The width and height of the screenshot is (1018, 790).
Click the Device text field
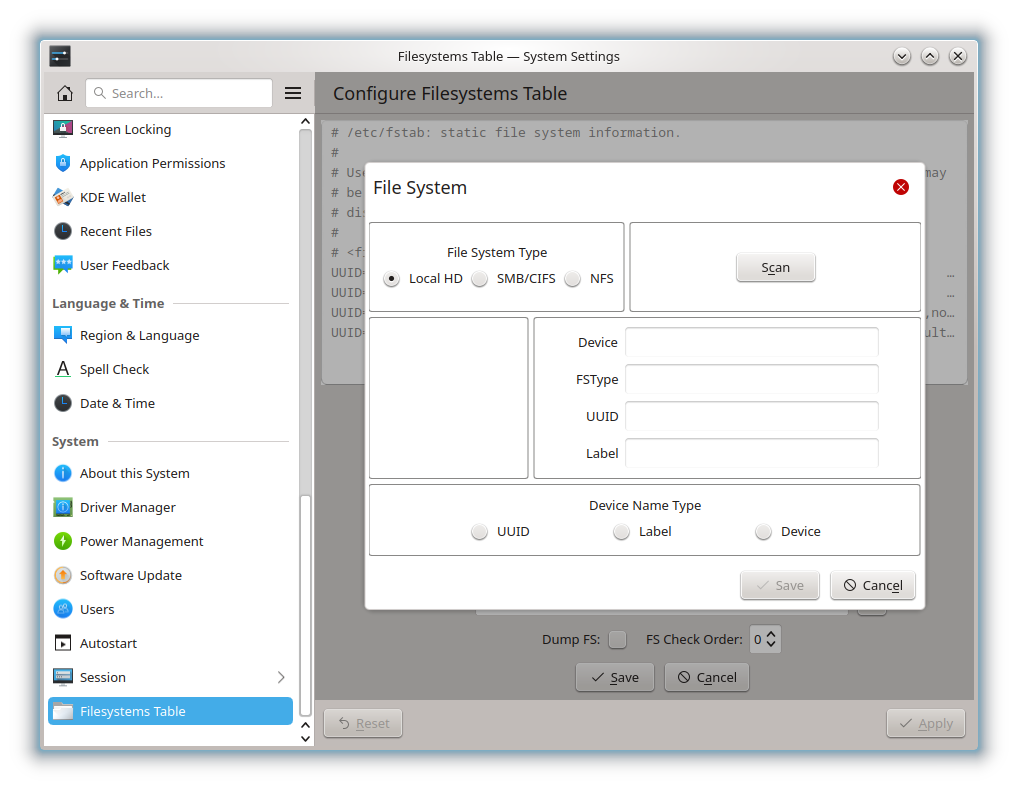click(x=752, y=342)
